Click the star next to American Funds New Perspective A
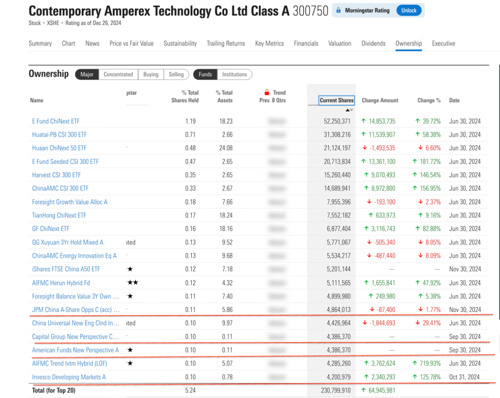This screenshot has height=398, width=500. click(x=130, y=350)
